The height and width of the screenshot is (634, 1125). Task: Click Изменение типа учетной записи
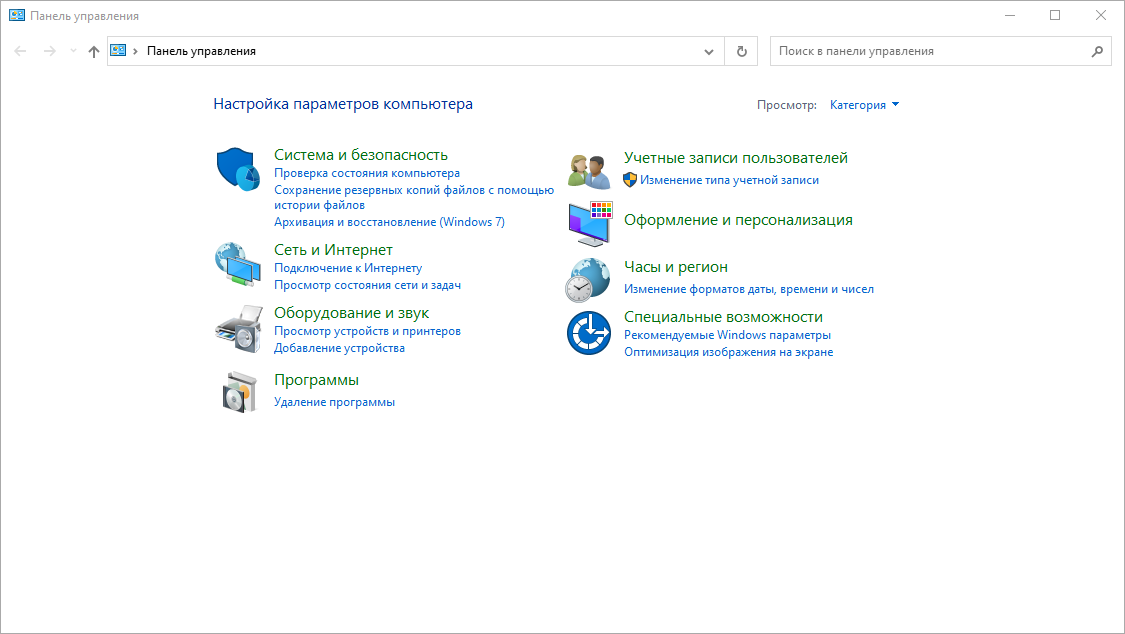click(x=730, y=180)
